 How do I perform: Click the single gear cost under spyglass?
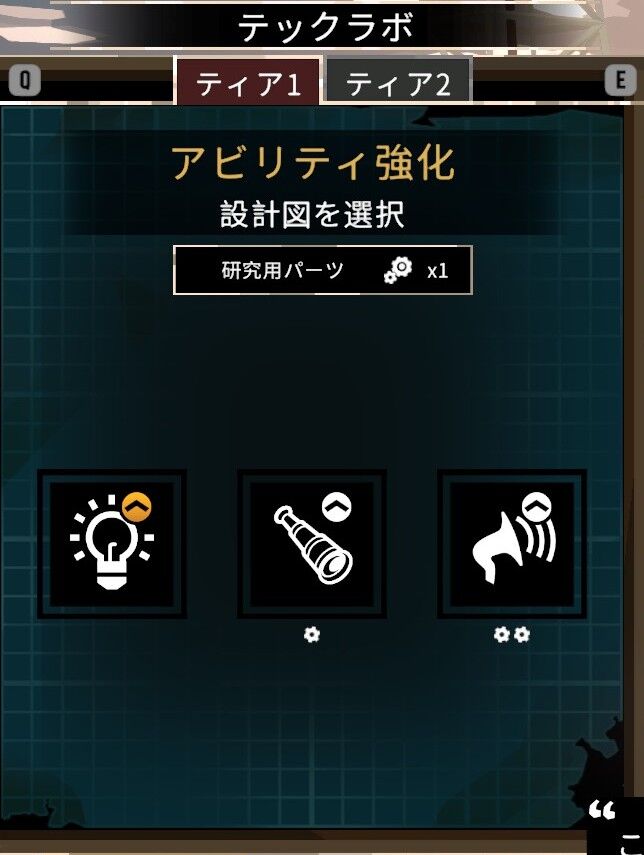[312, 635]
